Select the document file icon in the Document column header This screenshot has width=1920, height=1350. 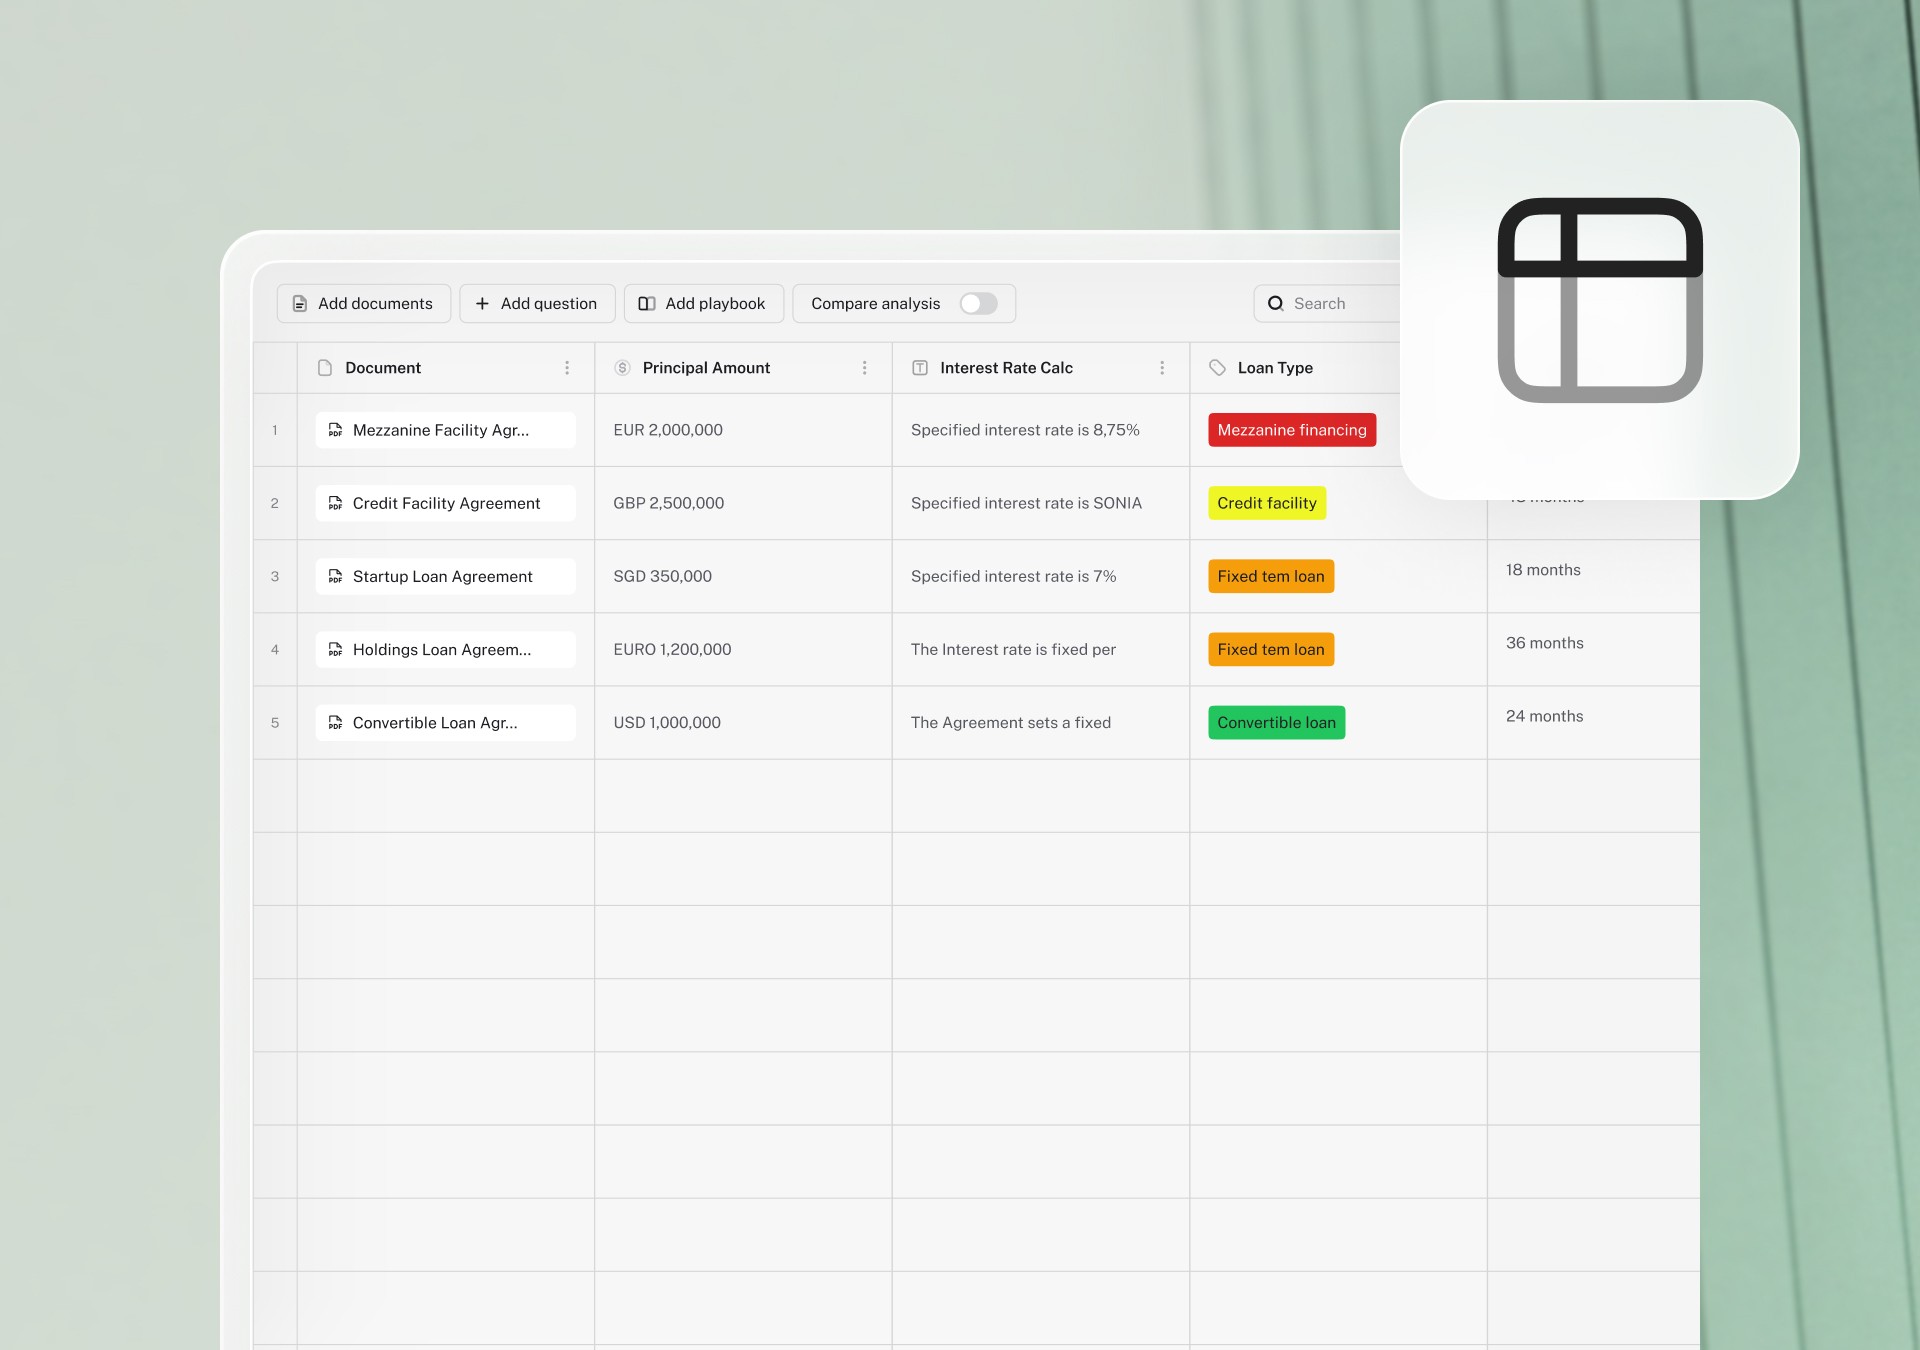click(323, 367)
